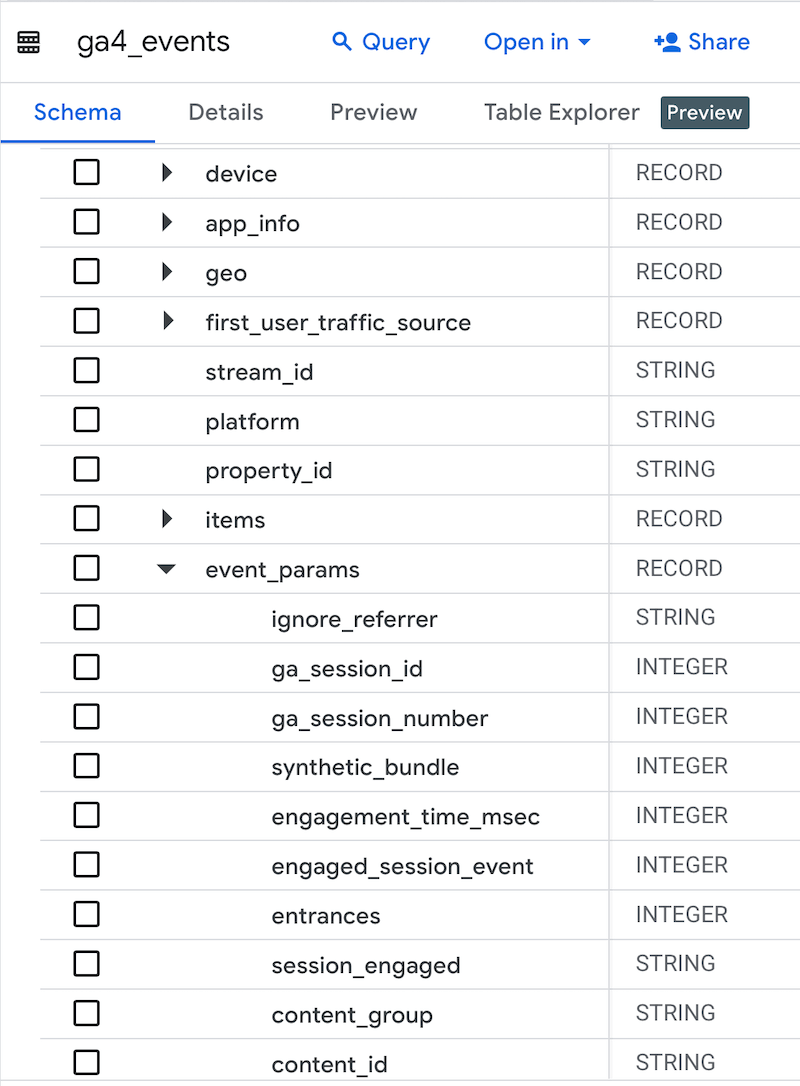Check the checkbox for stream_id
The image size is (800, 1086).
click(86, 370)
